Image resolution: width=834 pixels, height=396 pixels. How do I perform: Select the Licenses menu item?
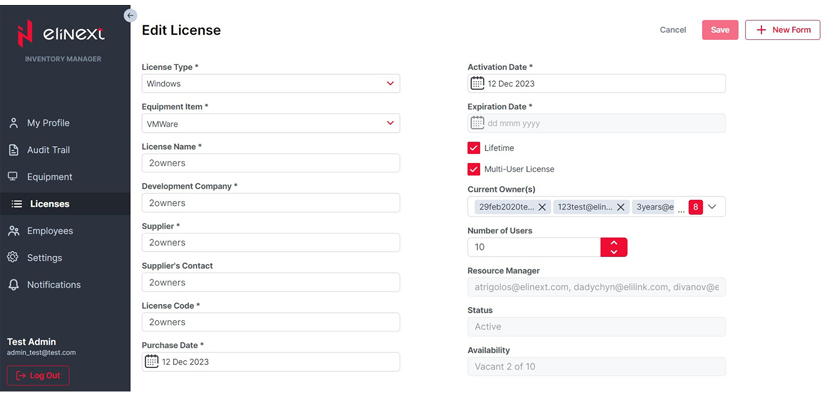[65, 204]
